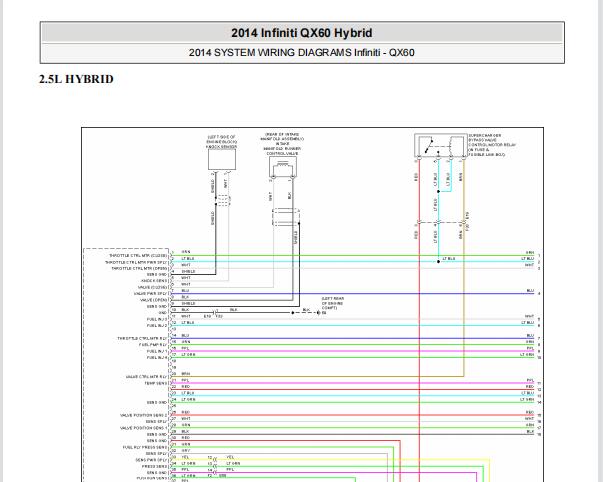This screenshot has width=603, height=482.
Task: Click the supercharger bypass relay symbol box
Action: click(441, 145)
